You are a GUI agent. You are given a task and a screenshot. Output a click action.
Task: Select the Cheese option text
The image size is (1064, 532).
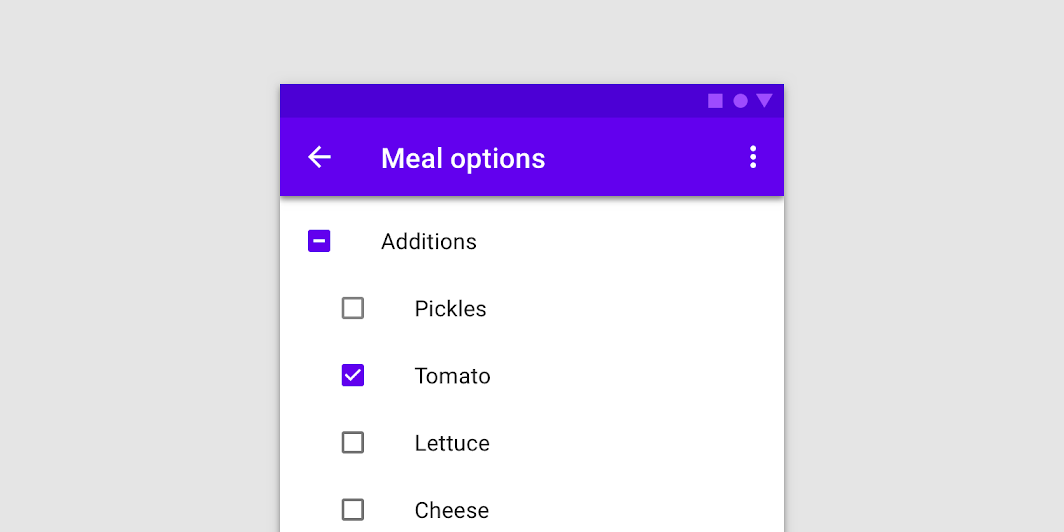[x=451, y=510]
